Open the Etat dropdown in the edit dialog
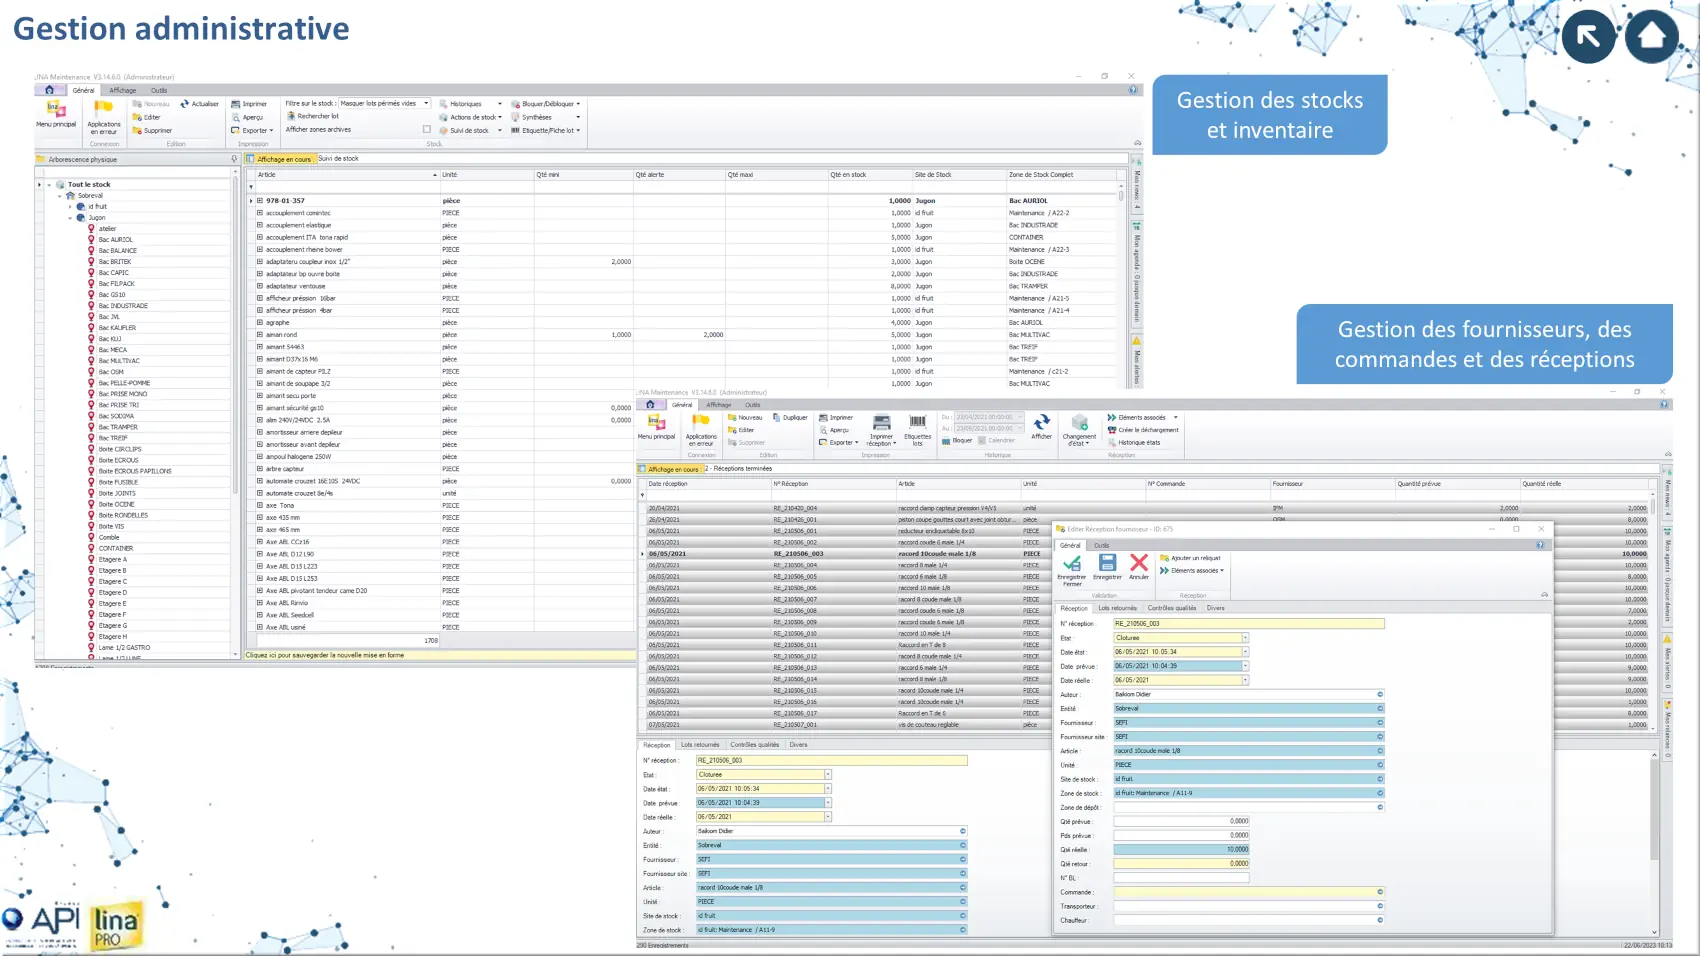Image resolution: width=1700 pixels, height=956 pixels. click(1245, 638)
